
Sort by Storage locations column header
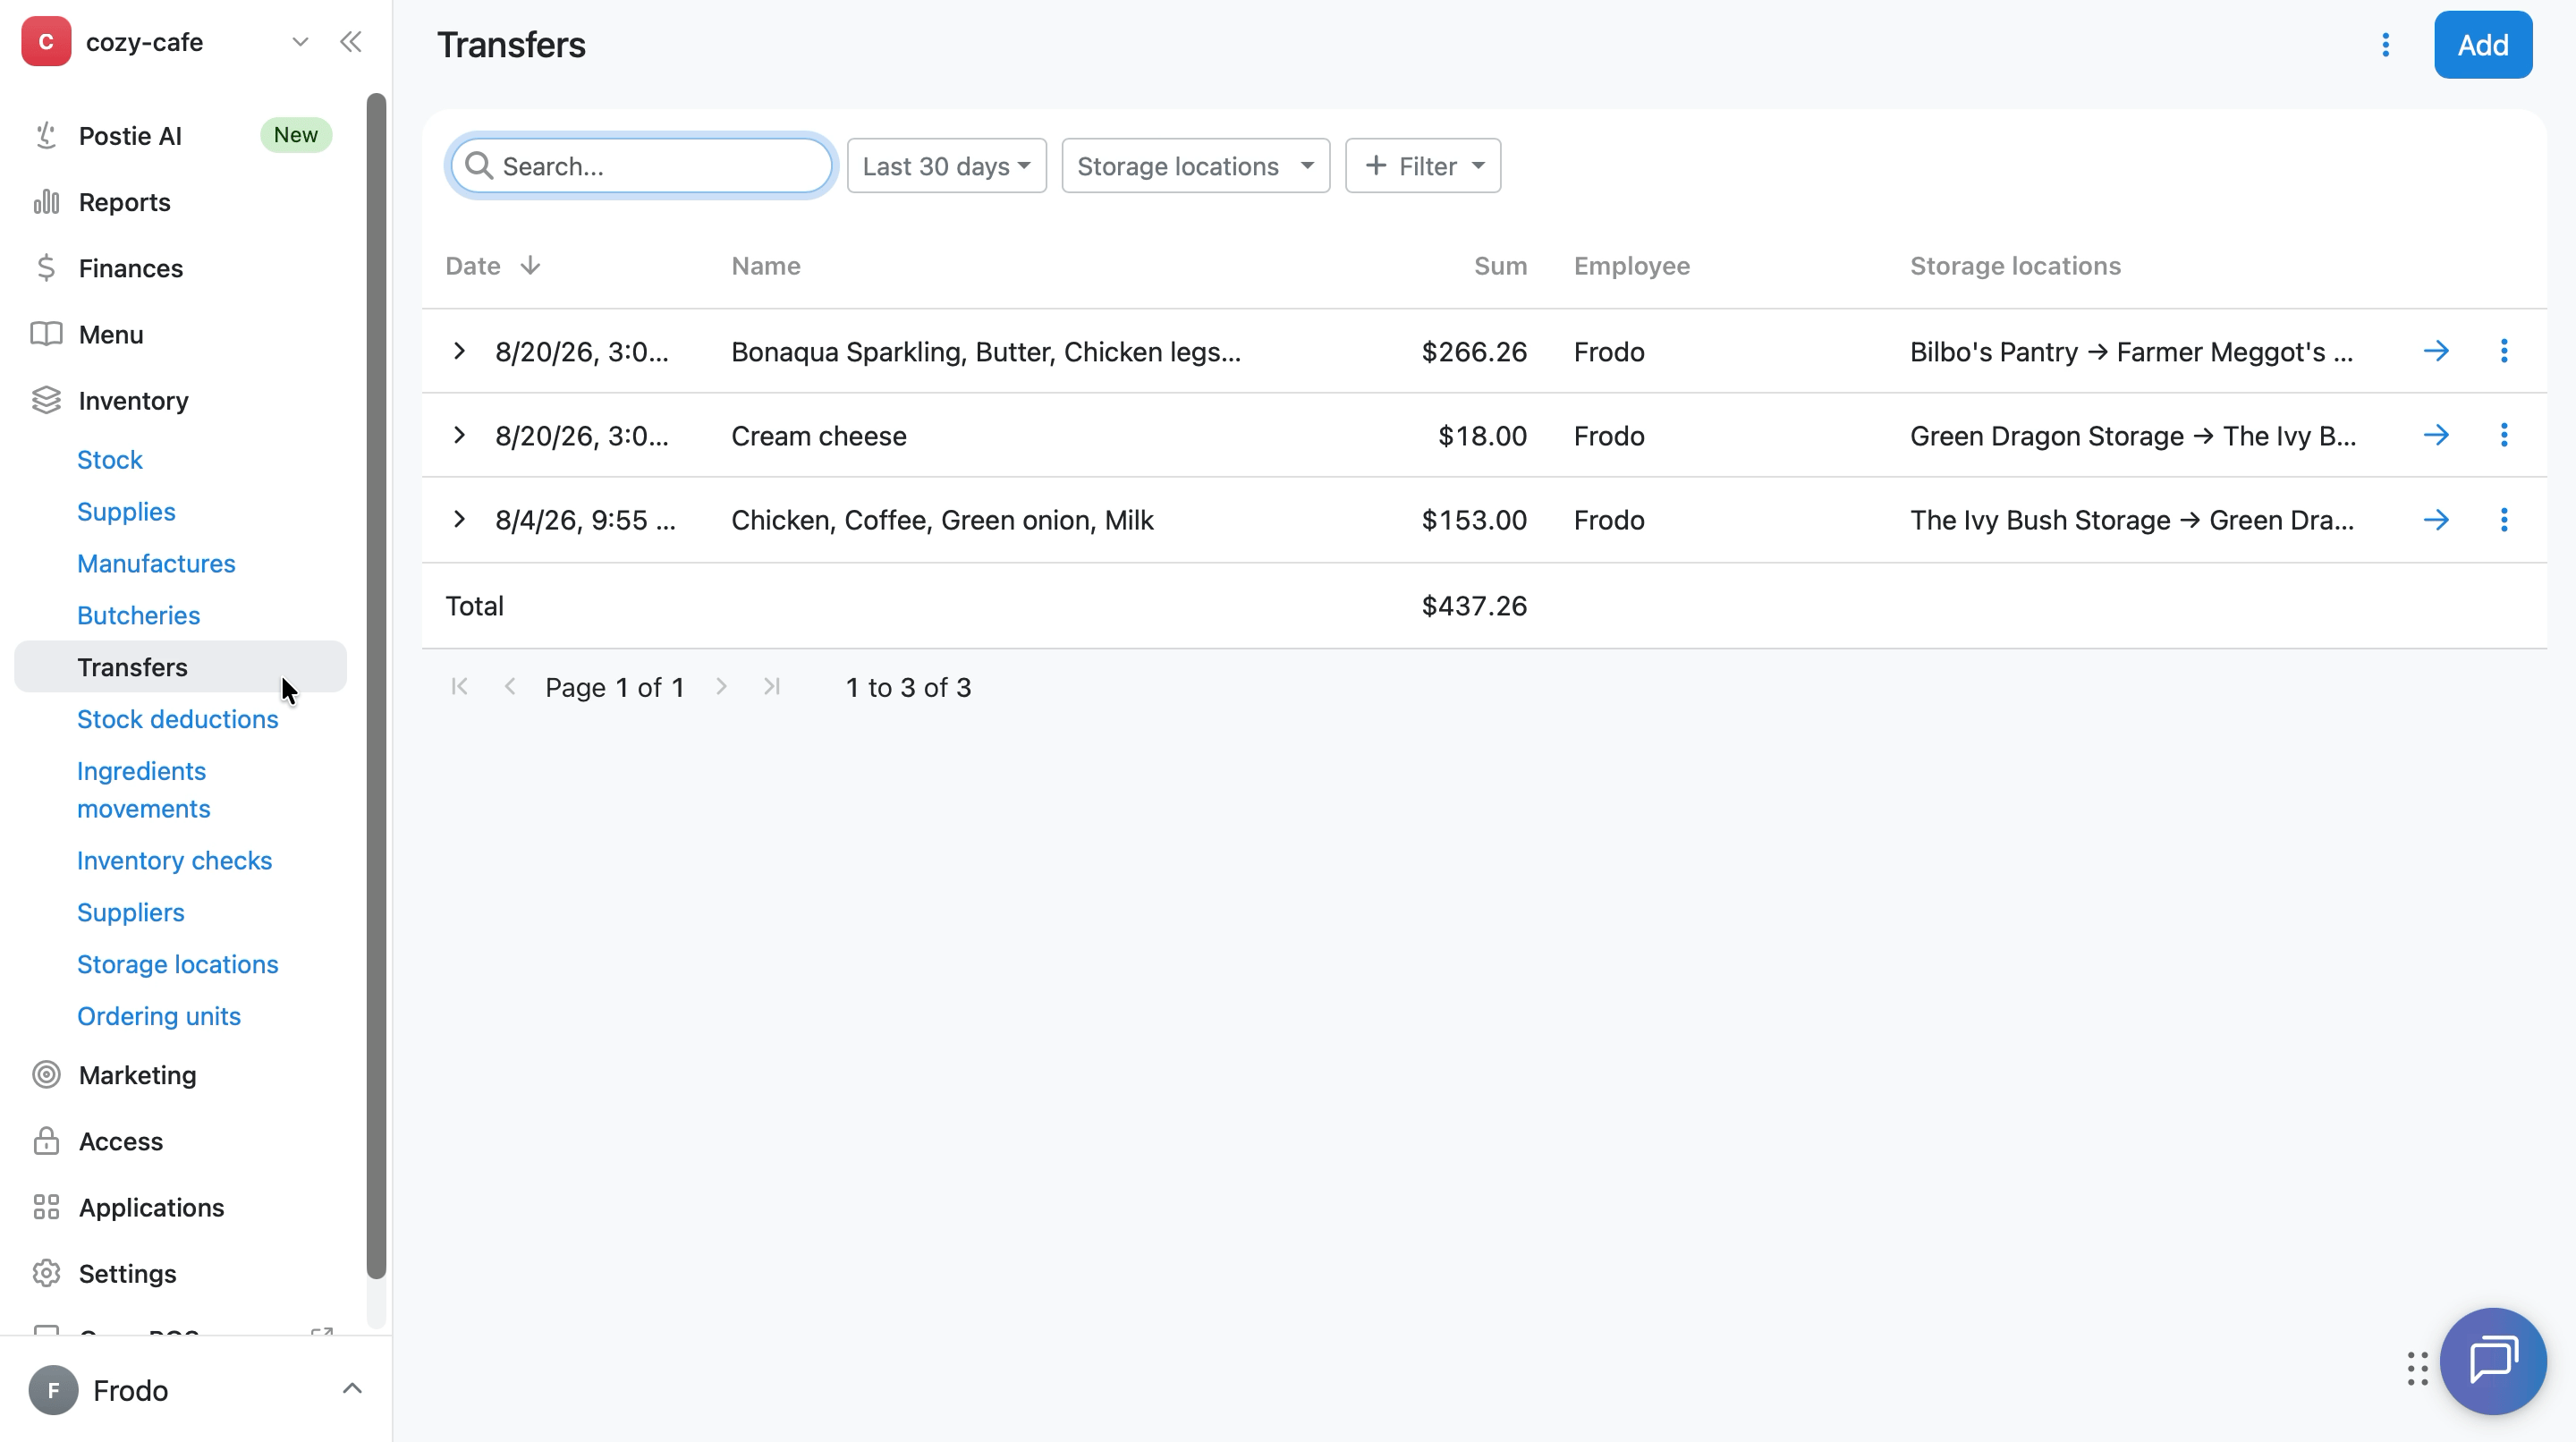[2015, 266]
